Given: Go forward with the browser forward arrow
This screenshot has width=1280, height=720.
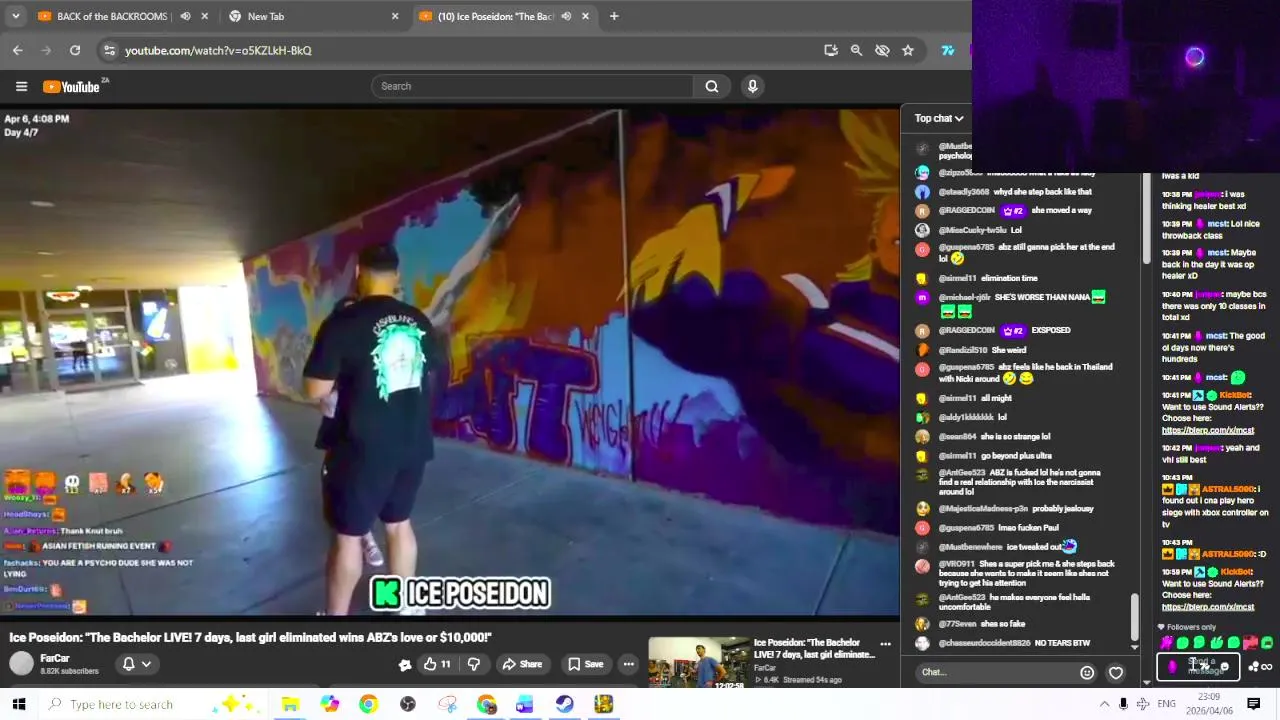Looking at the screenshot, I should [46, 50].
